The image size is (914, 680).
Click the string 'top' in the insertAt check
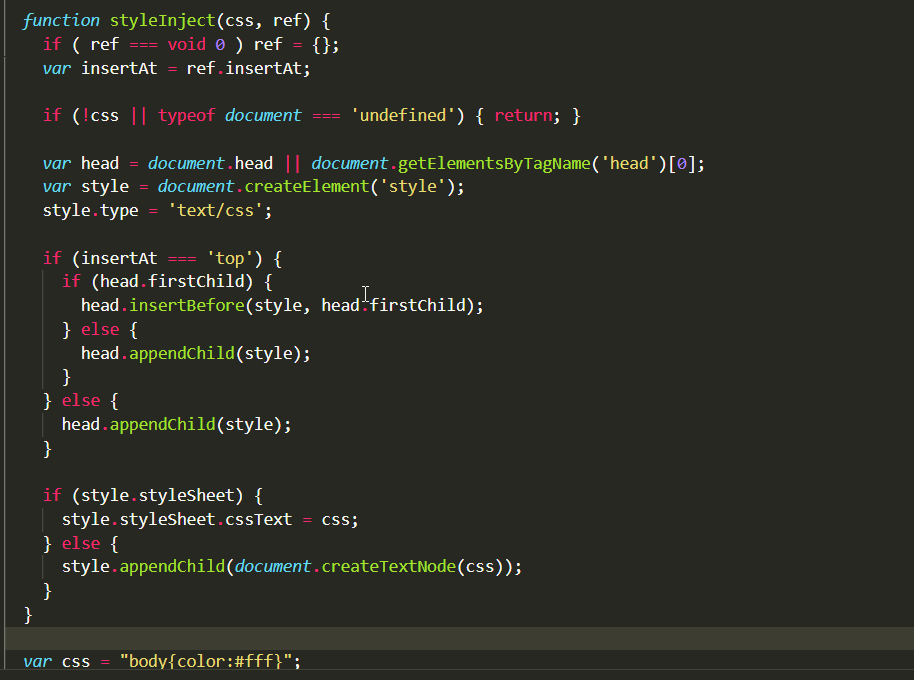click(230, 259)
